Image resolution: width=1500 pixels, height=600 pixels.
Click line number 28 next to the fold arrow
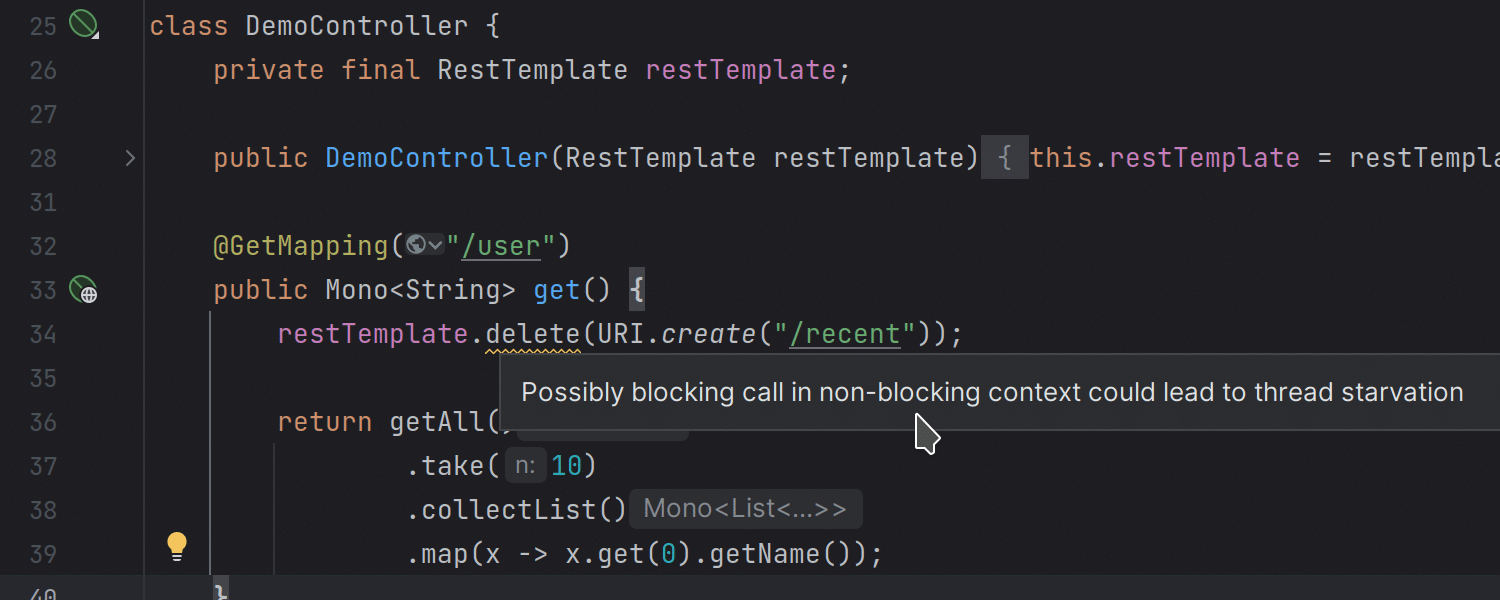coord(43,158)
